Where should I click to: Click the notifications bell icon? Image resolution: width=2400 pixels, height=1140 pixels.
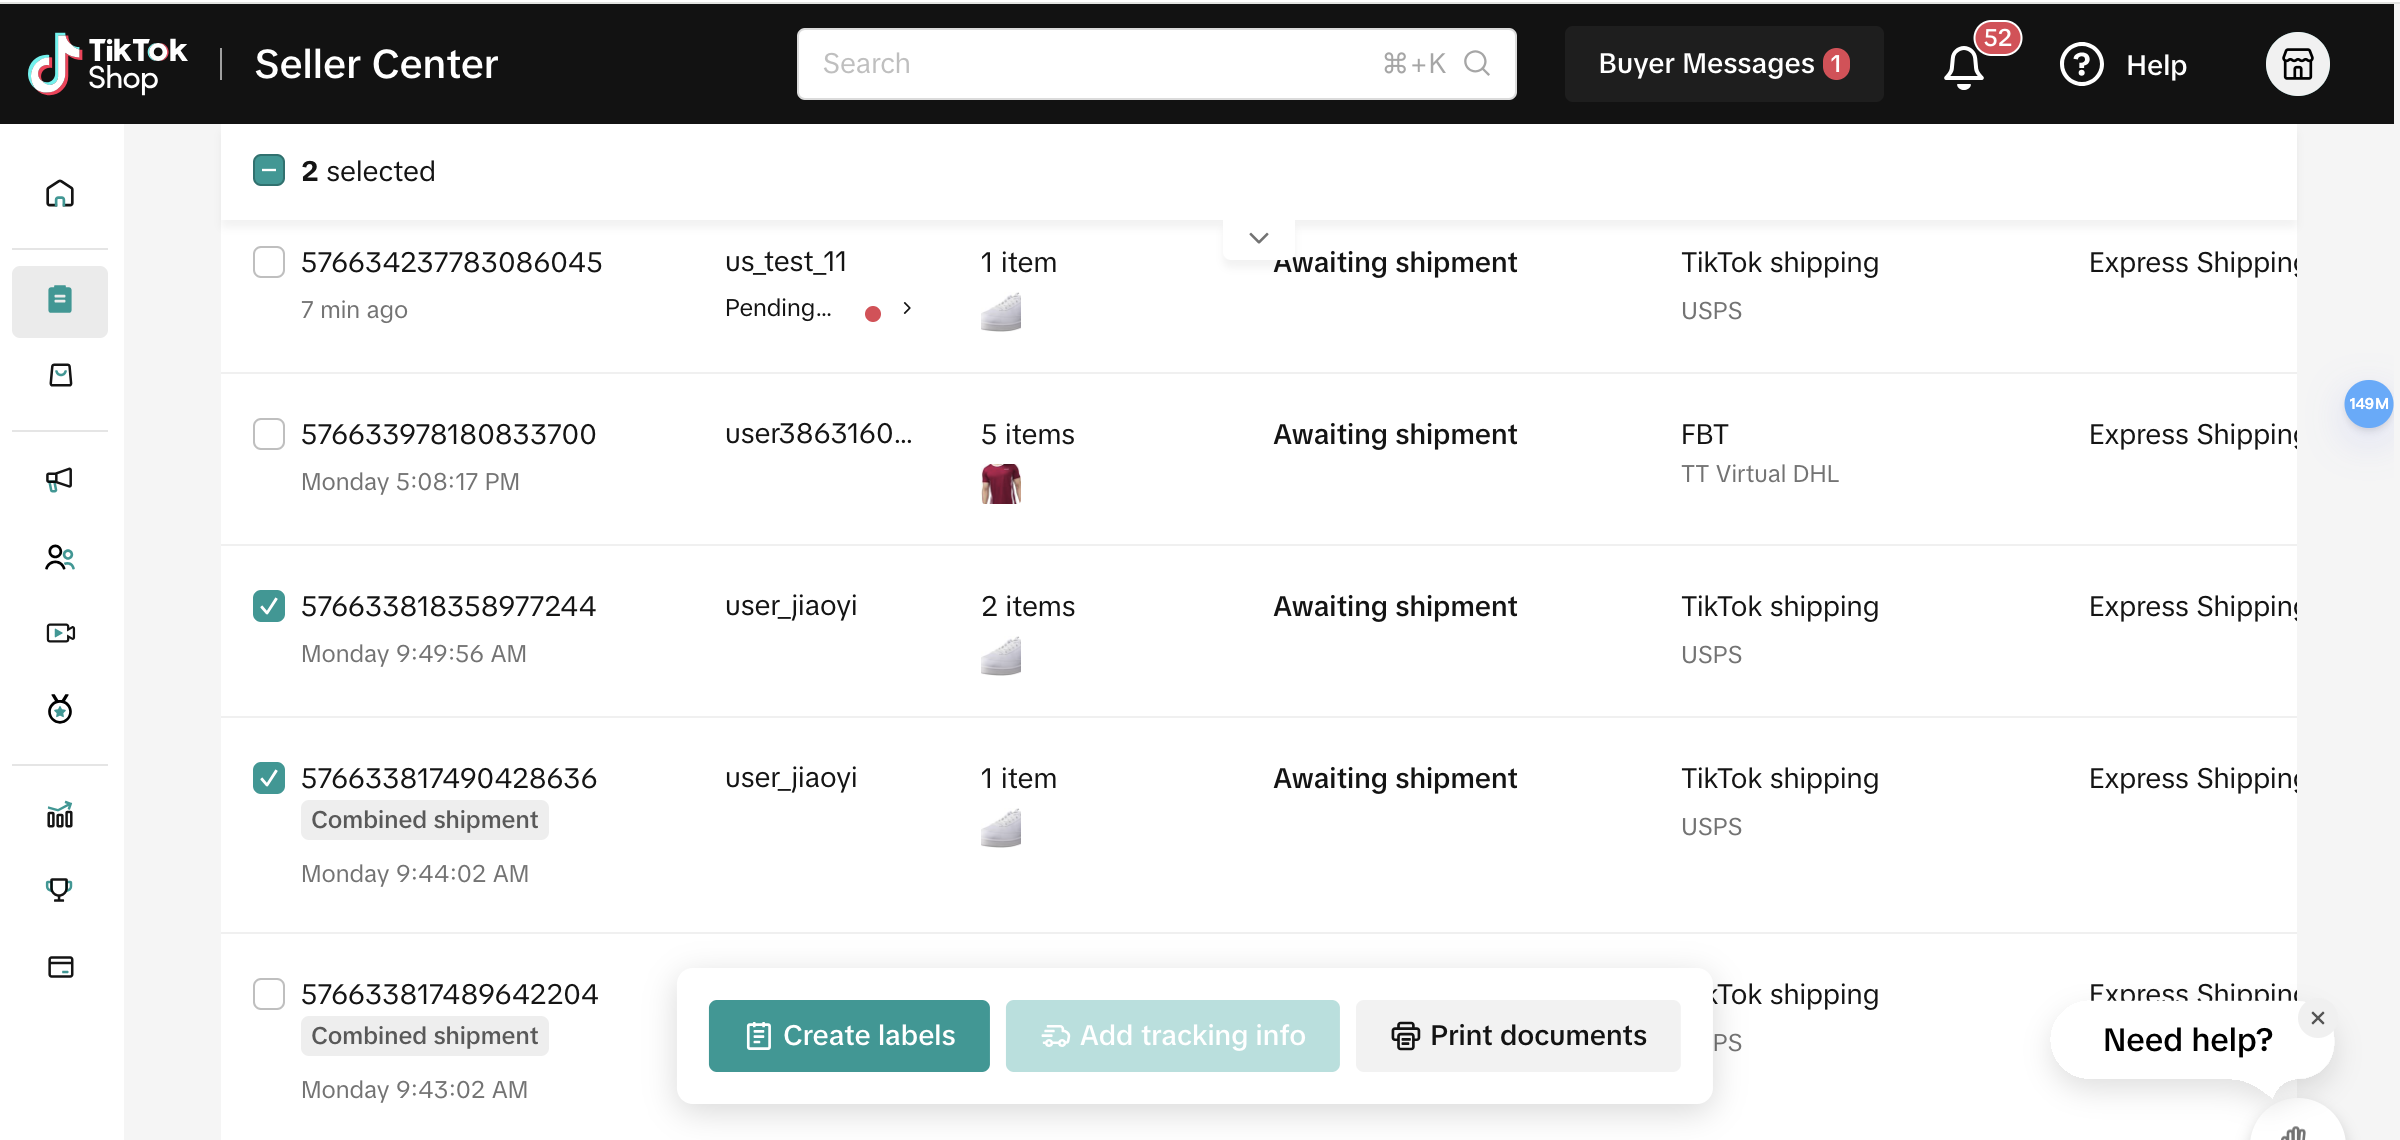1963,67
